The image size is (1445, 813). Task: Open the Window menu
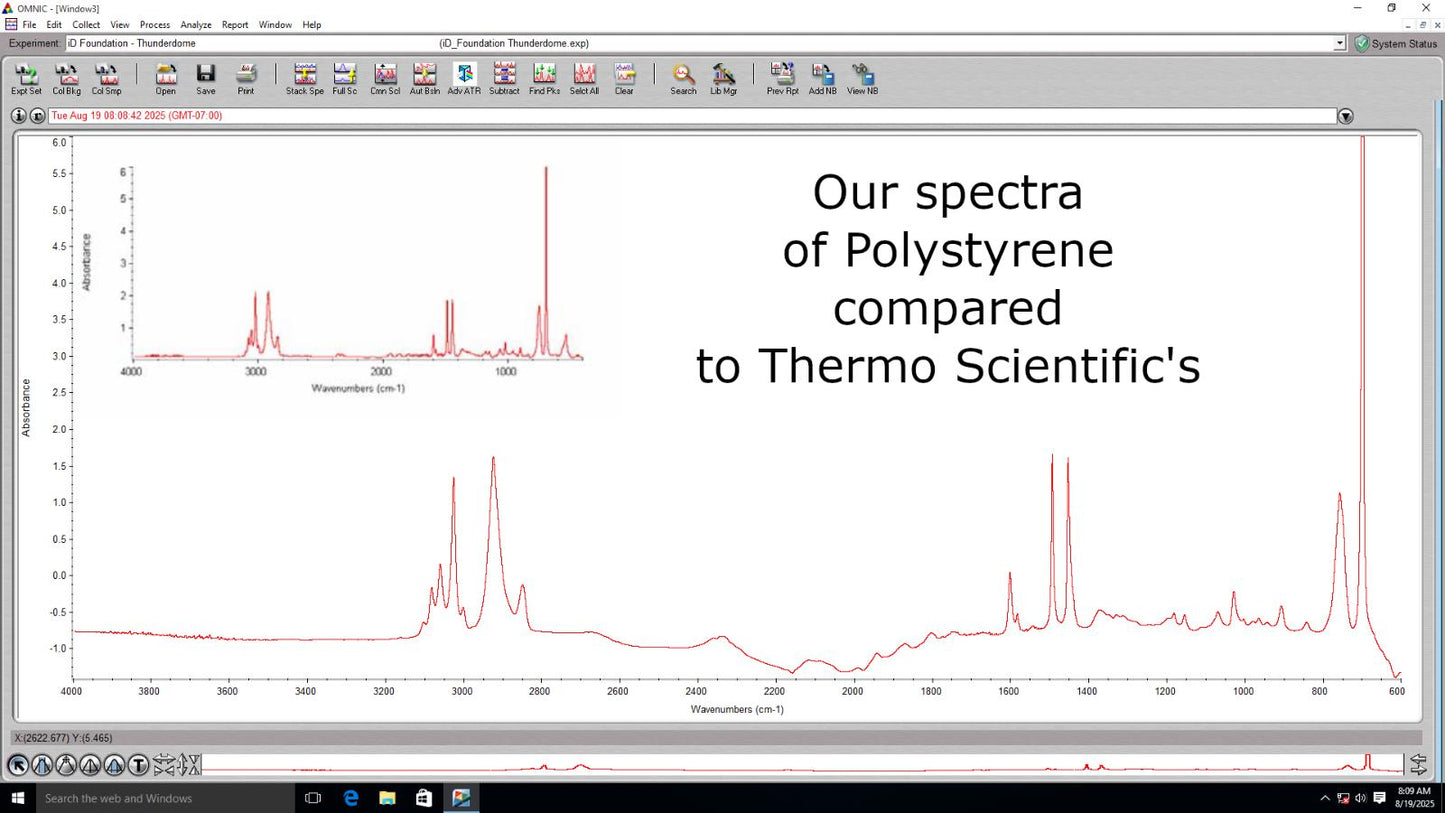point(275,25)
